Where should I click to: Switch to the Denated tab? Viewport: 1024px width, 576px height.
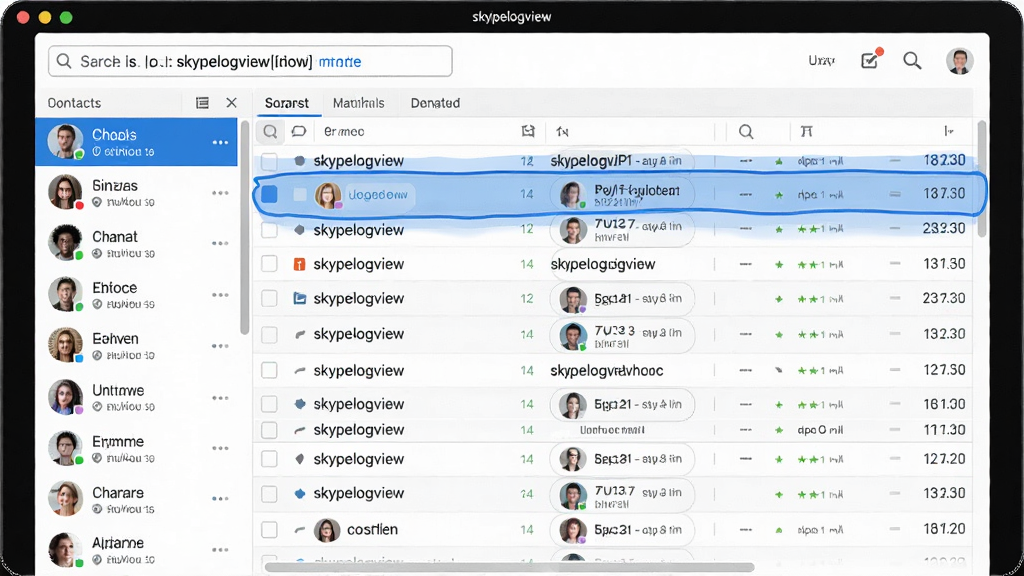pos(435,103)
